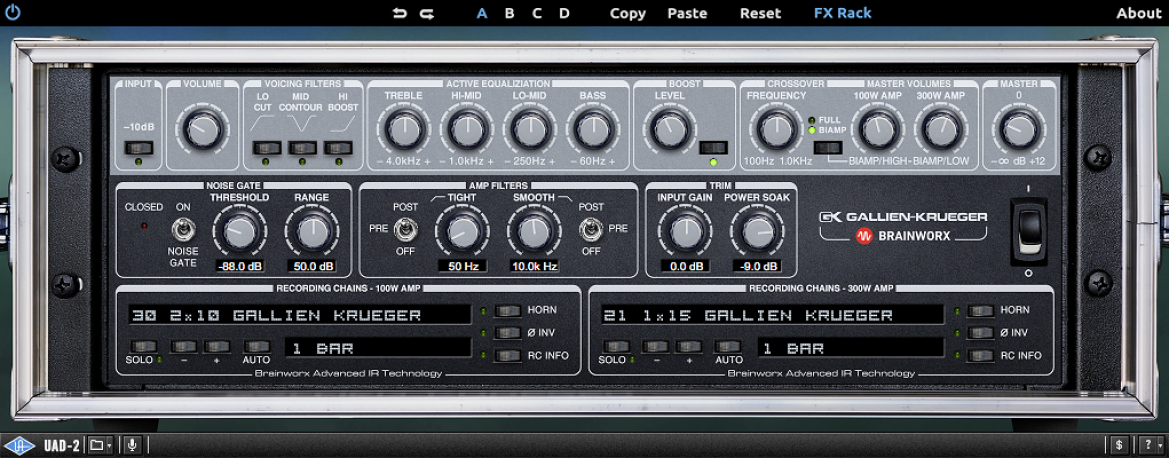Open the UAD-2 folder preset menu
The height and width of the screenshot is (458, 1169).
(100, 445)
